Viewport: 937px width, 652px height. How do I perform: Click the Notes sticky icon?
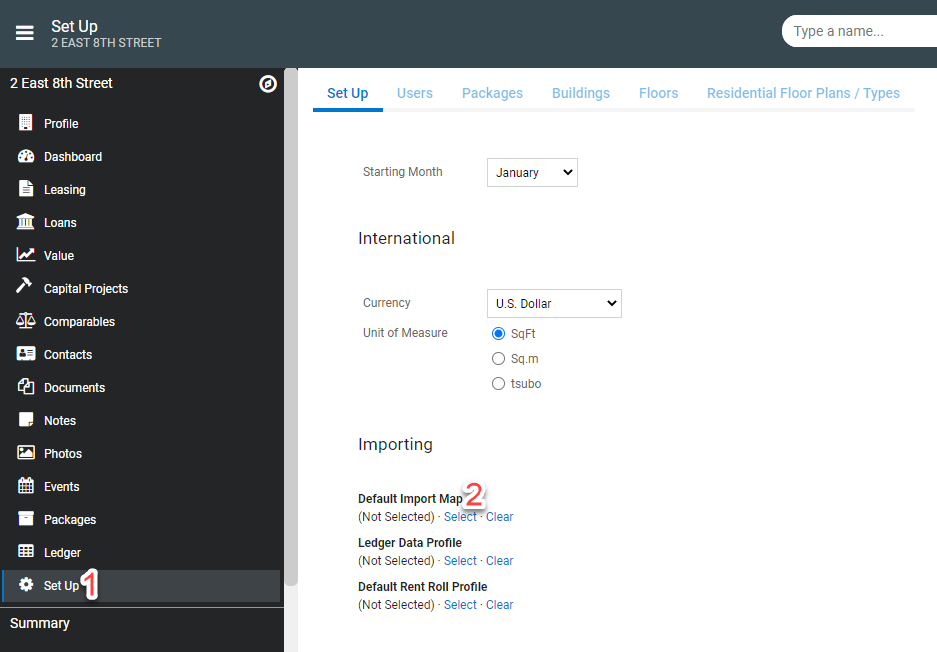tap(26, 420)
